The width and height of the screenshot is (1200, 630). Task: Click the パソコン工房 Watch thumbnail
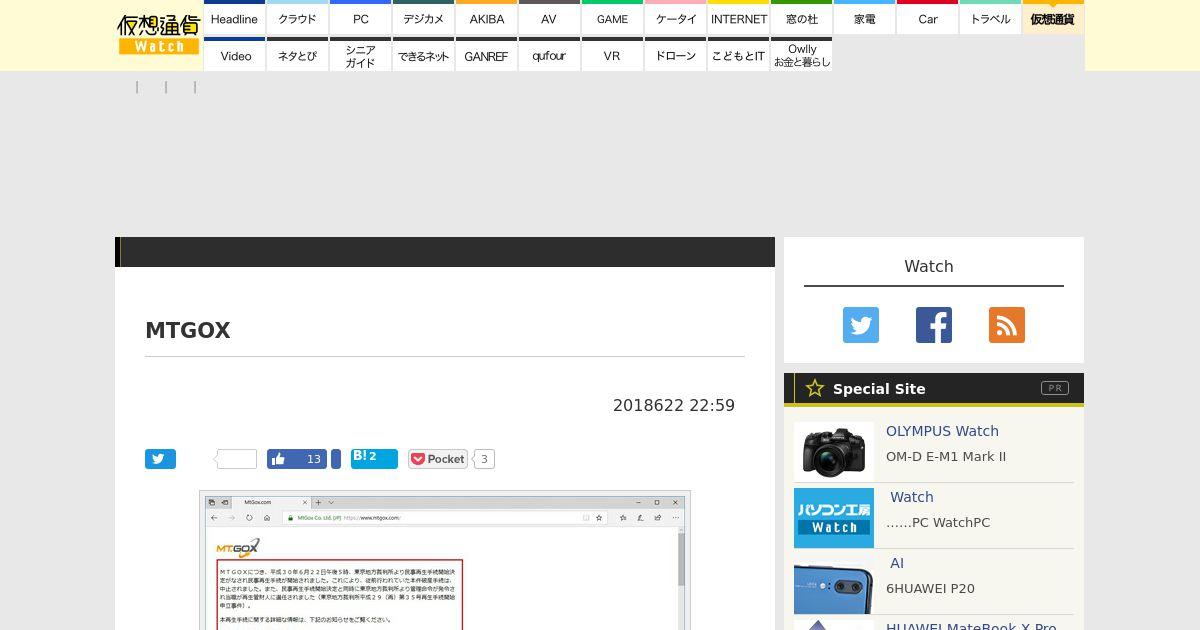coord(834,518)
